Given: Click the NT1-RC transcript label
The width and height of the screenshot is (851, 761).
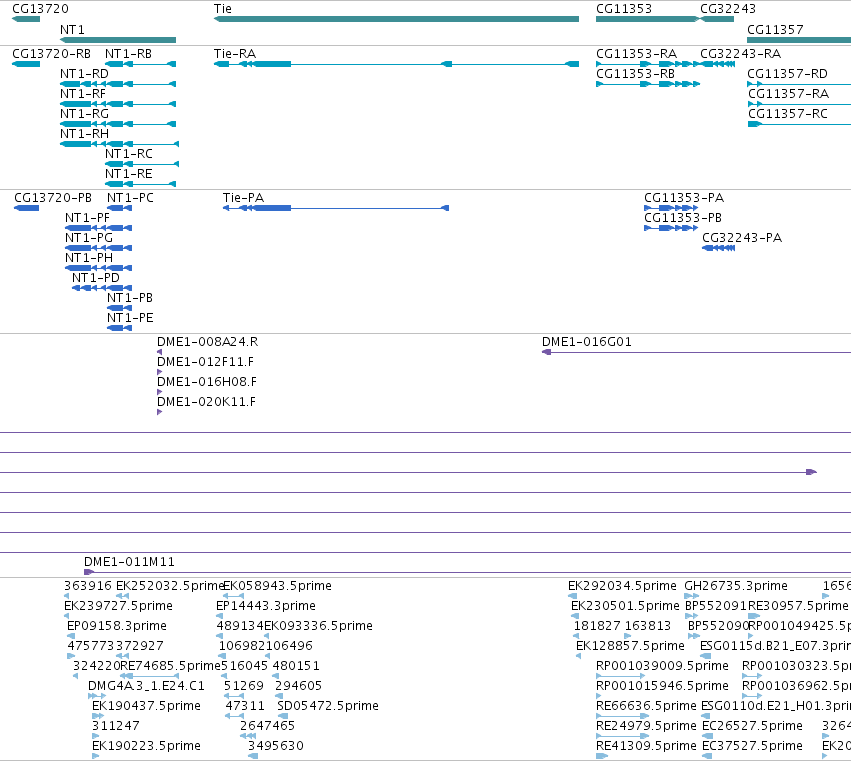Looking at the screenshot, I should (129, 154).
